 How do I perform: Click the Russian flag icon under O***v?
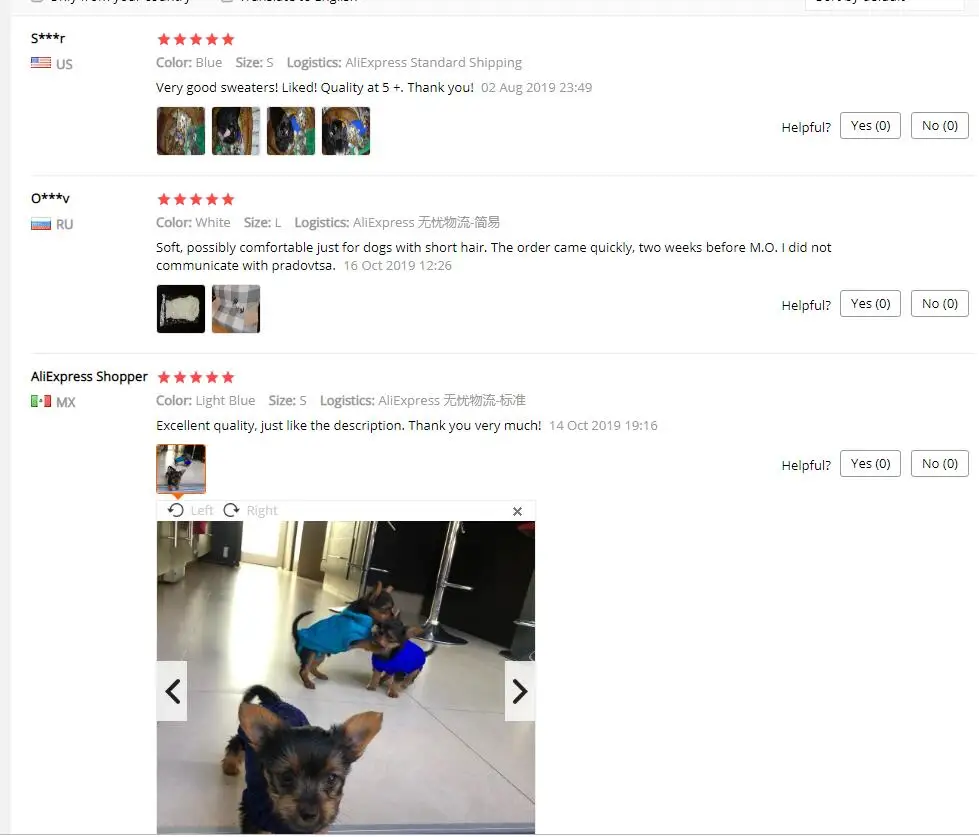pyautogui.click(x=41, y=224)
